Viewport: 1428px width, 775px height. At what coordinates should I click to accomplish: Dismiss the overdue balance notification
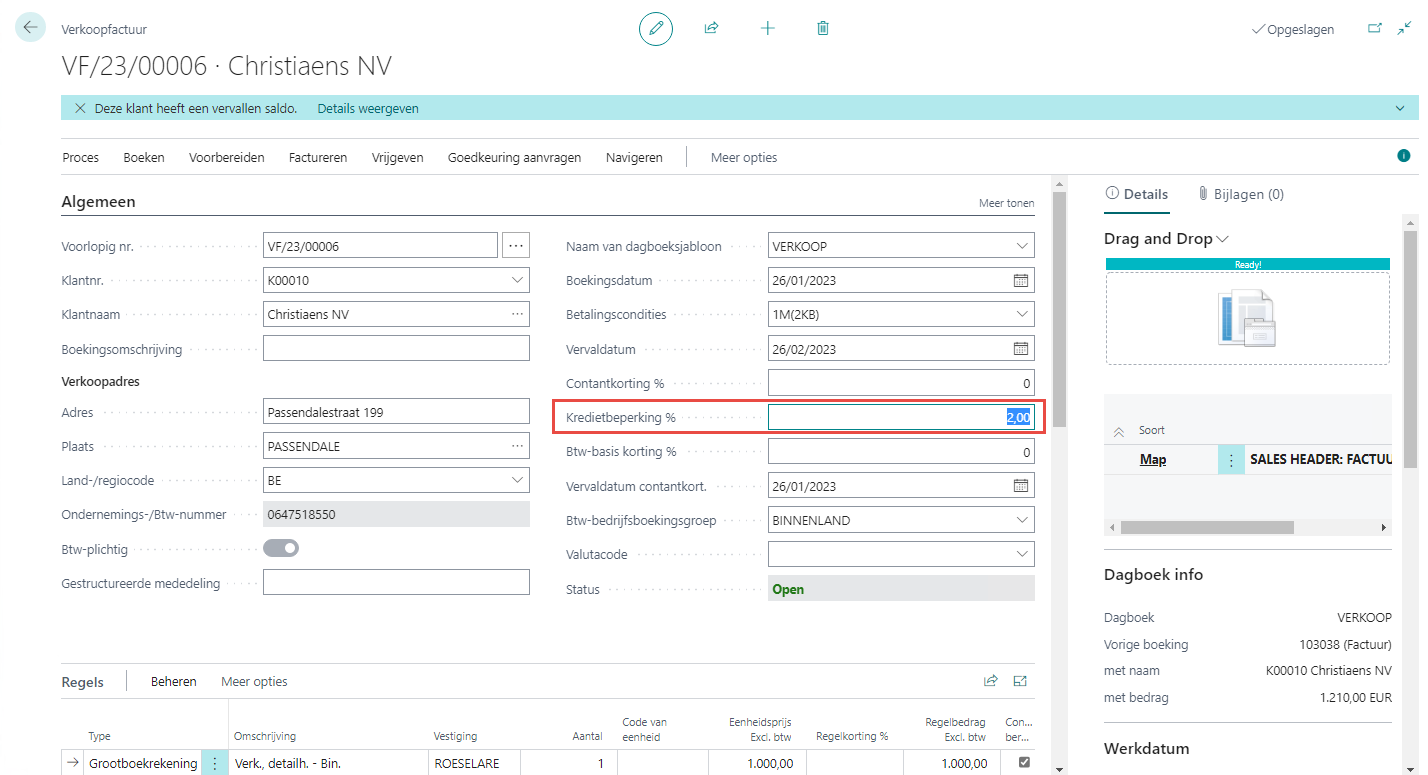[80, 108]
